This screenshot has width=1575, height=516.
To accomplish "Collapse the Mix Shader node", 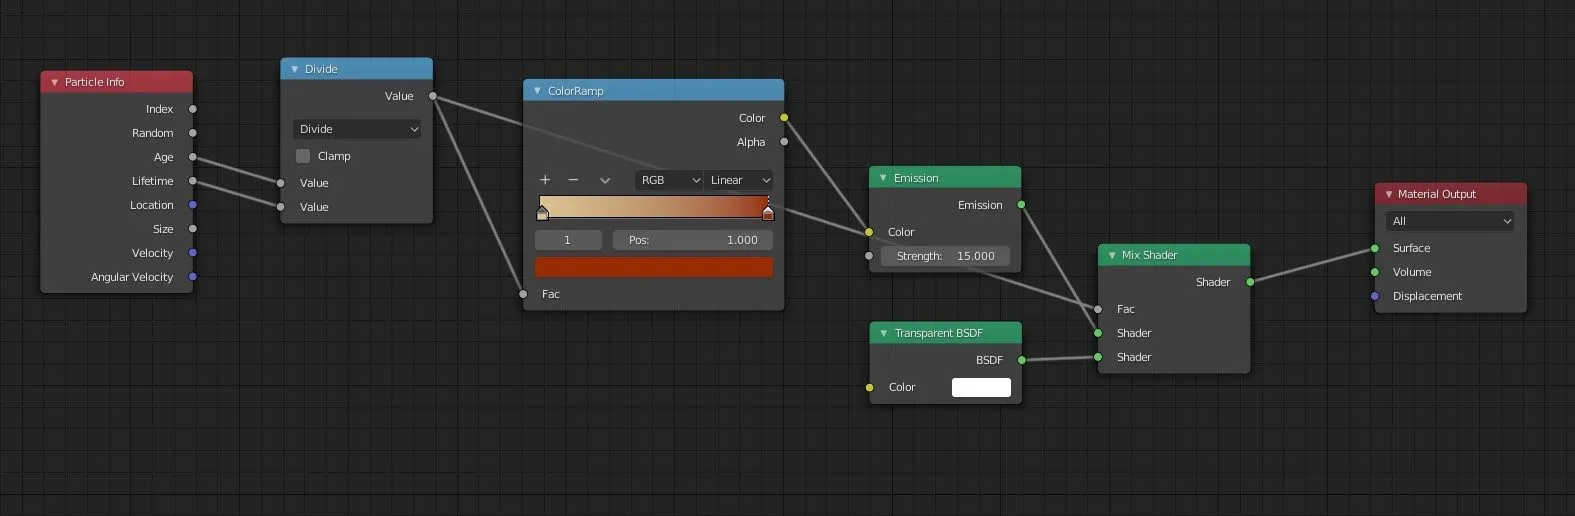I will point(1111,255).
